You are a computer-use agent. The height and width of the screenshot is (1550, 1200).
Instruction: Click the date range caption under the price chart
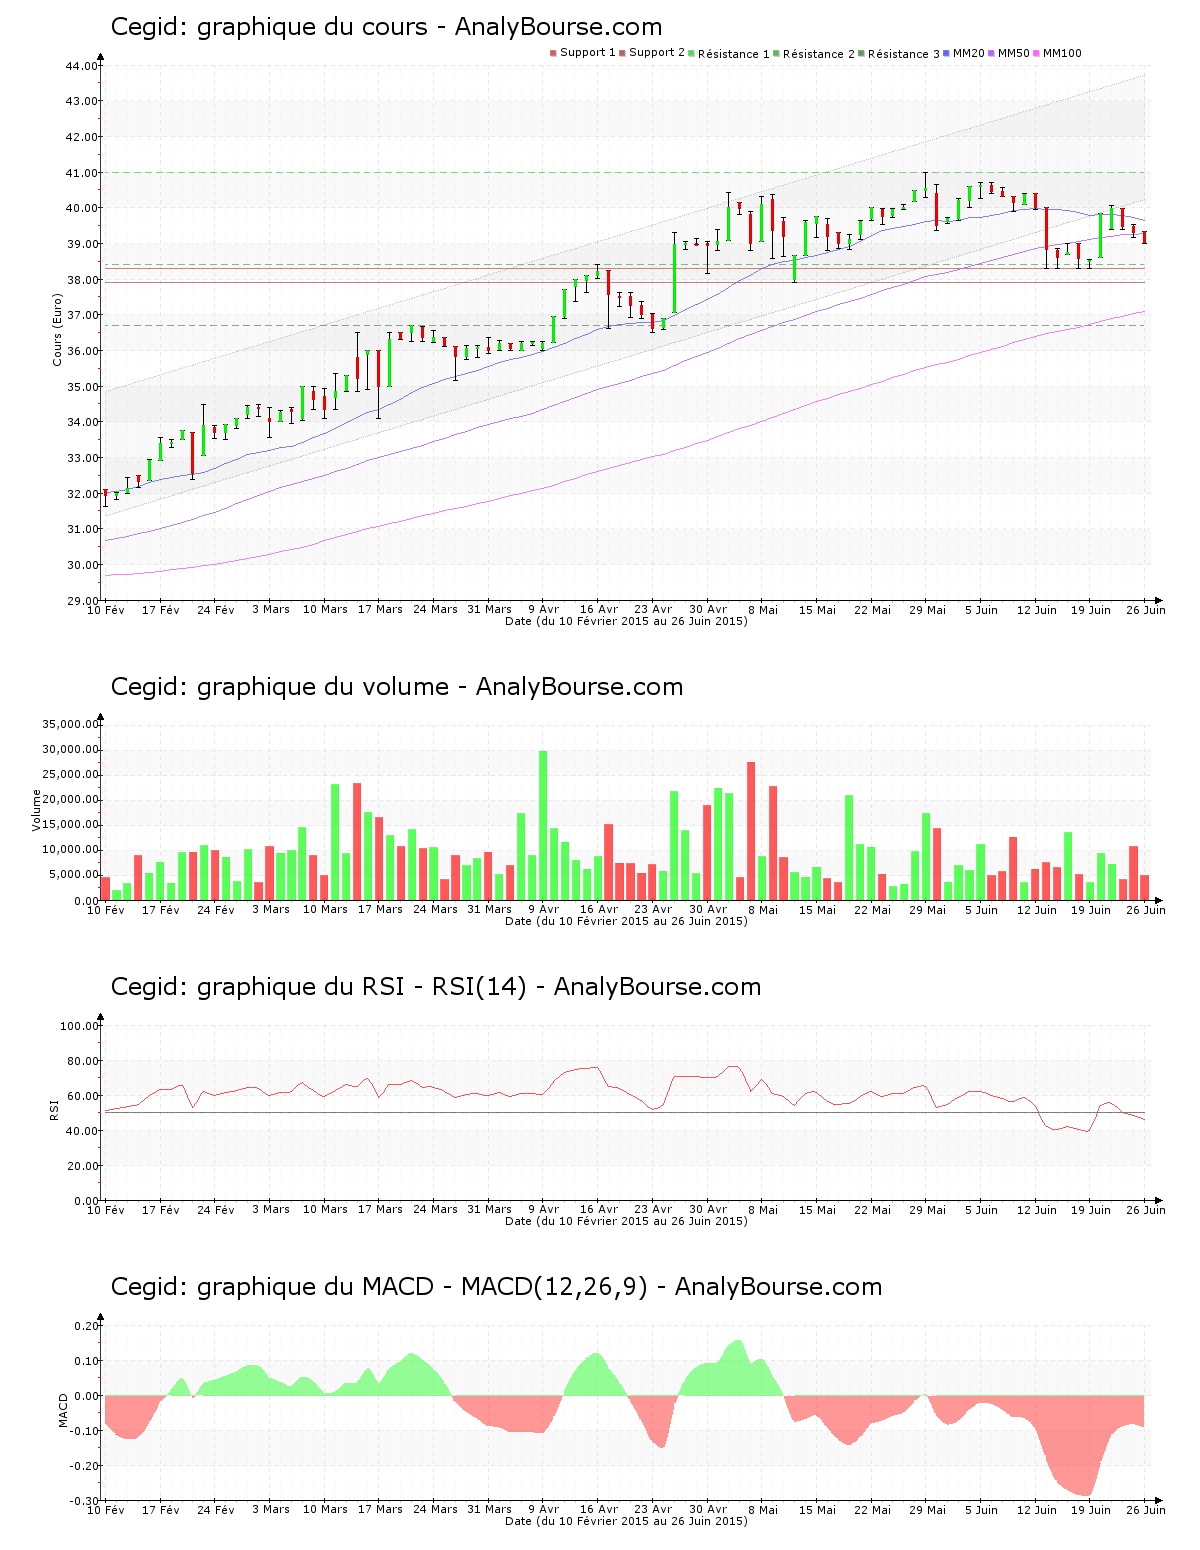tap(626, 621)
